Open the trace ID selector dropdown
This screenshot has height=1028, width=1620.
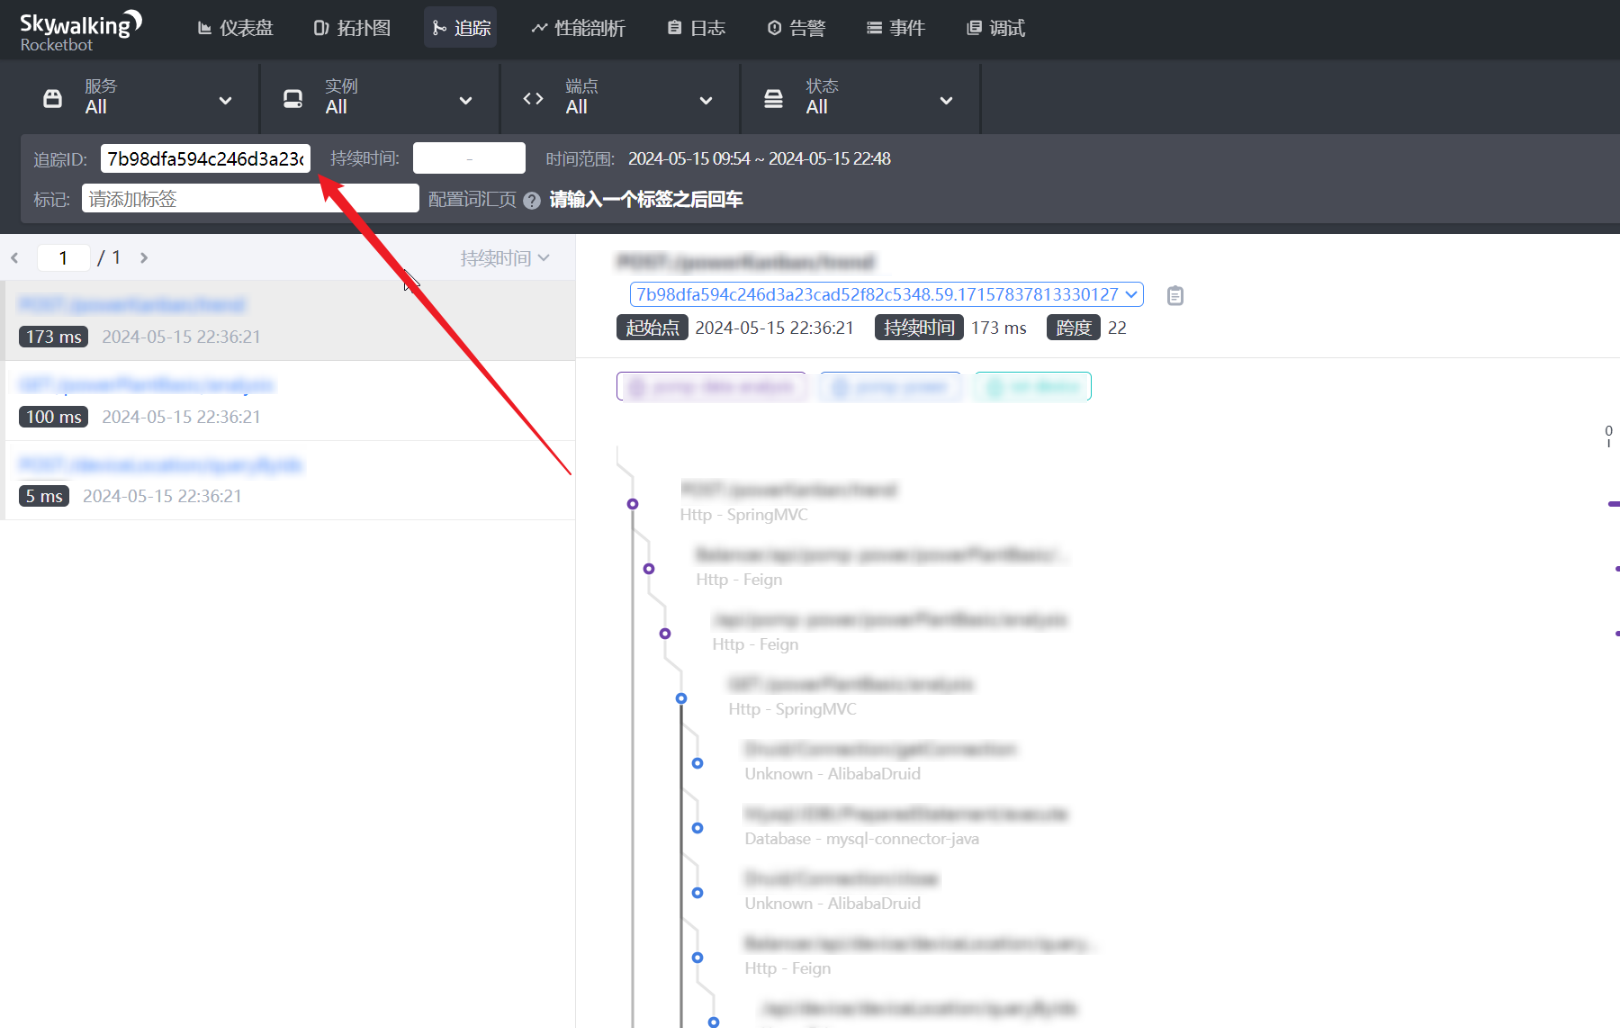[x=886, y=294]
